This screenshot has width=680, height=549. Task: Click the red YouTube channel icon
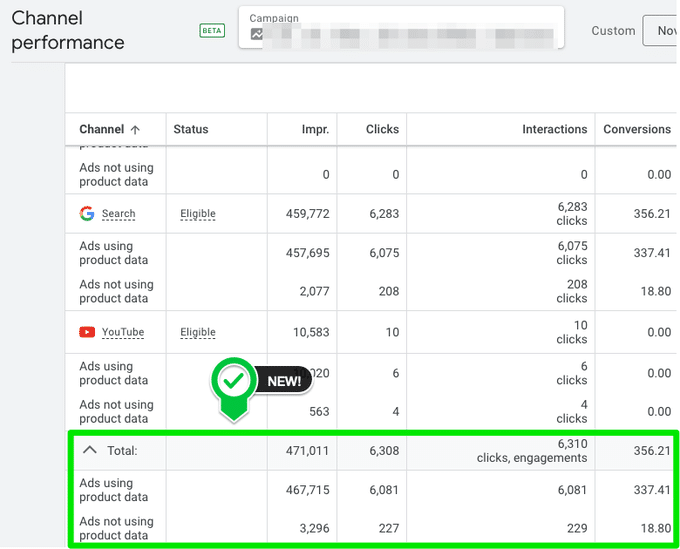coord(88,332)
